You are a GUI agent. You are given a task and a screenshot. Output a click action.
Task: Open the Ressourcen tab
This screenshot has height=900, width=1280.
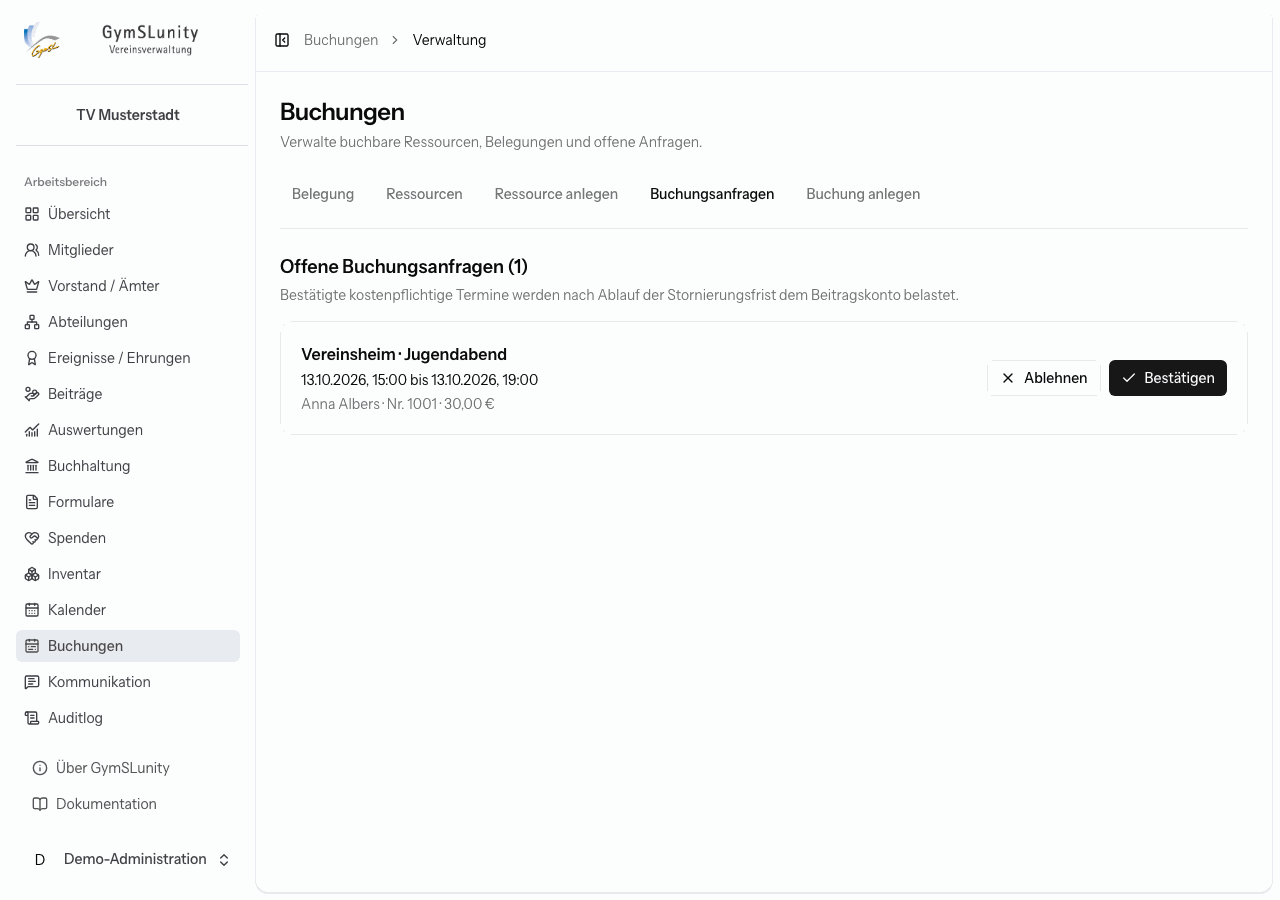pos(424,194)
